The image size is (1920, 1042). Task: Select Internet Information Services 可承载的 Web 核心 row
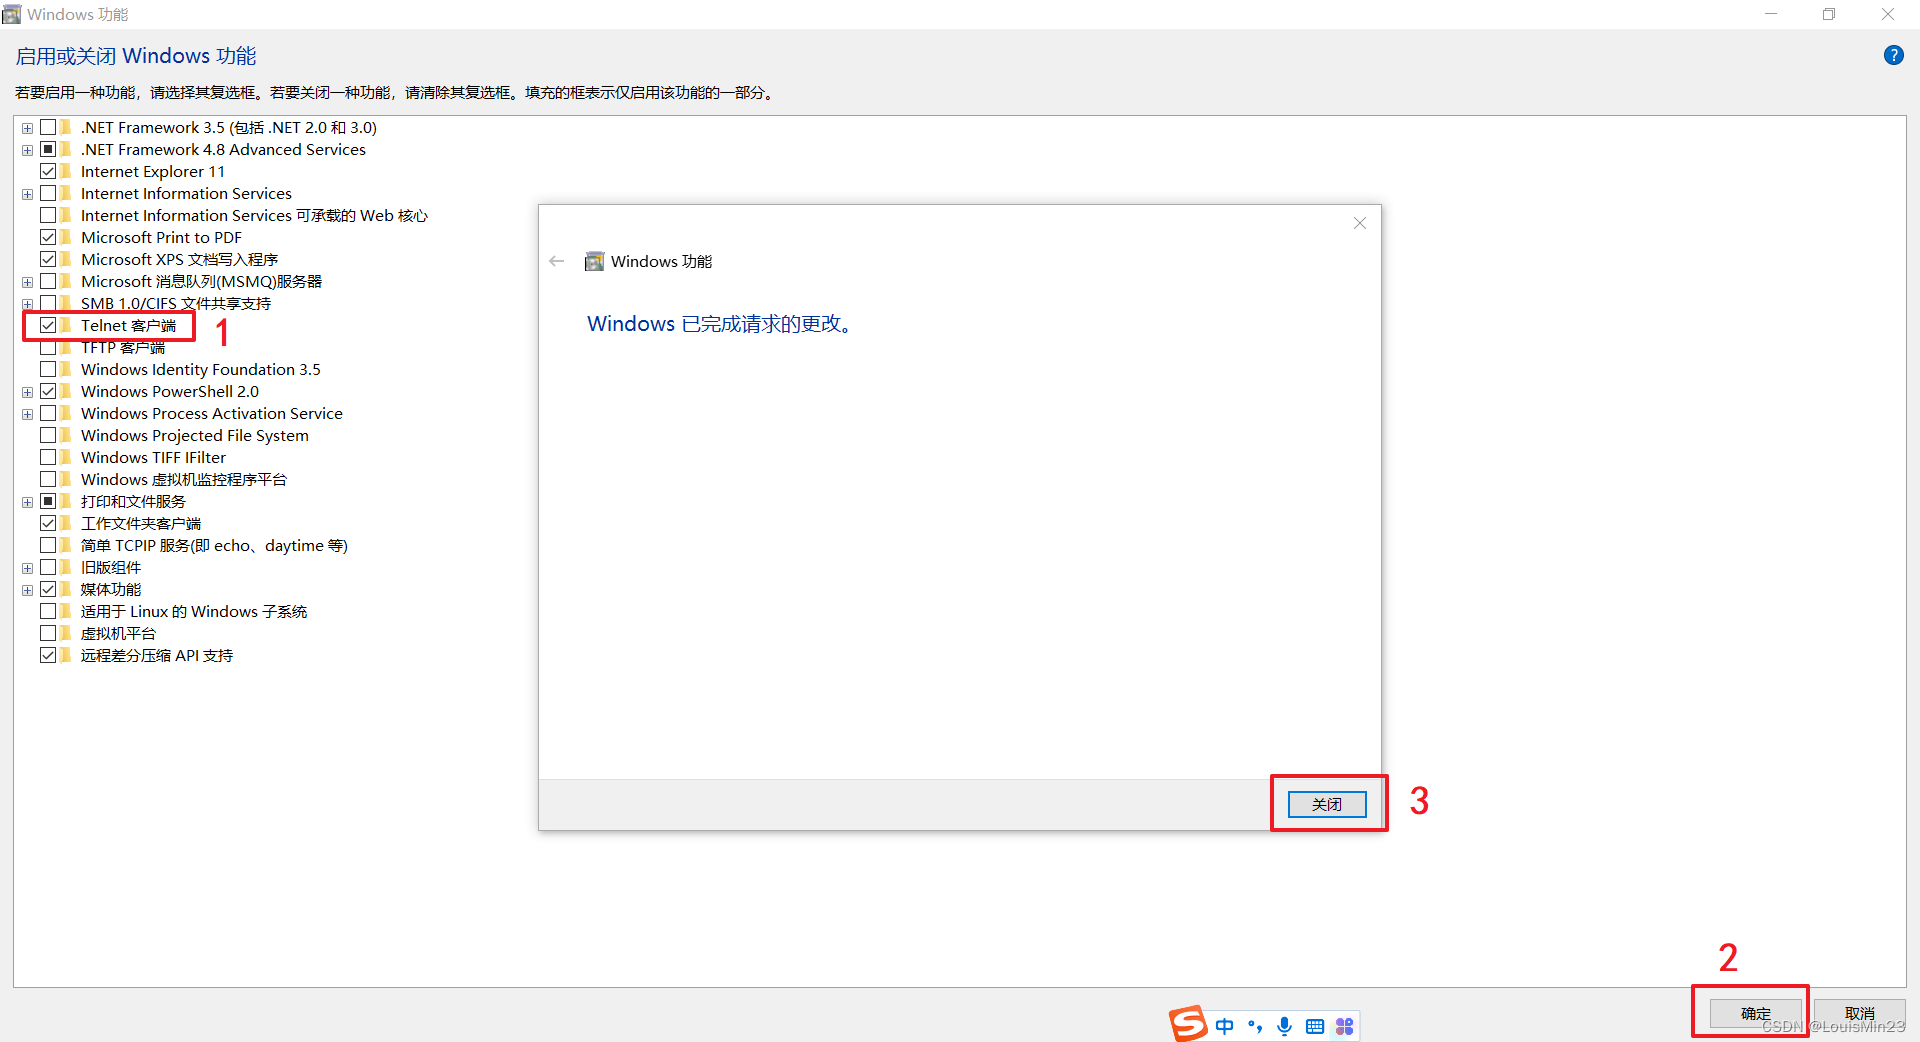254,215
